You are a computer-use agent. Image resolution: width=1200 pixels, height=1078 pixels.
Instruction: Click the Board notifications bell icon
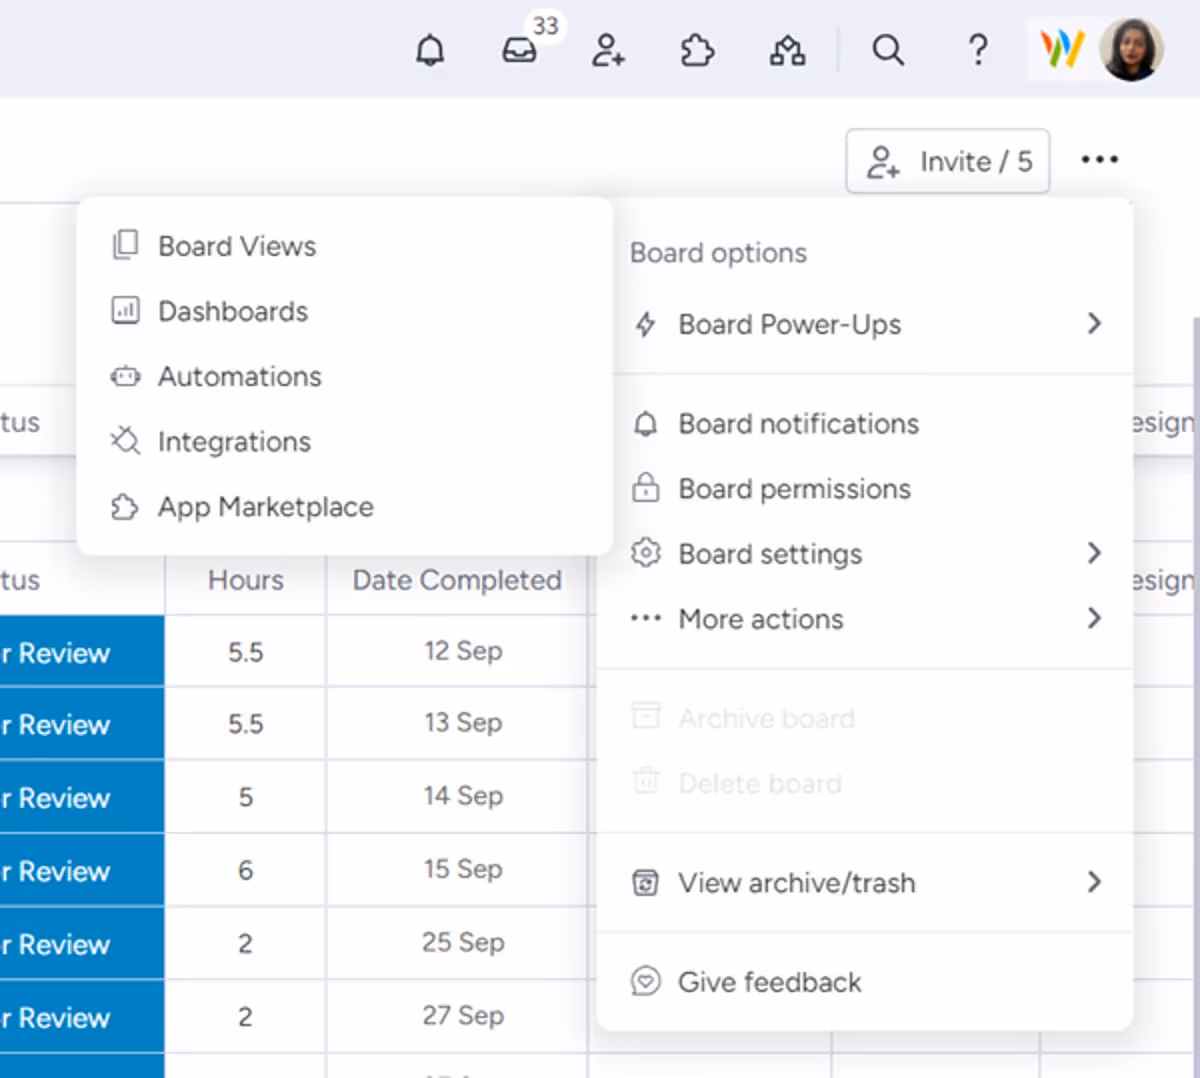click(x=646, y=424)
